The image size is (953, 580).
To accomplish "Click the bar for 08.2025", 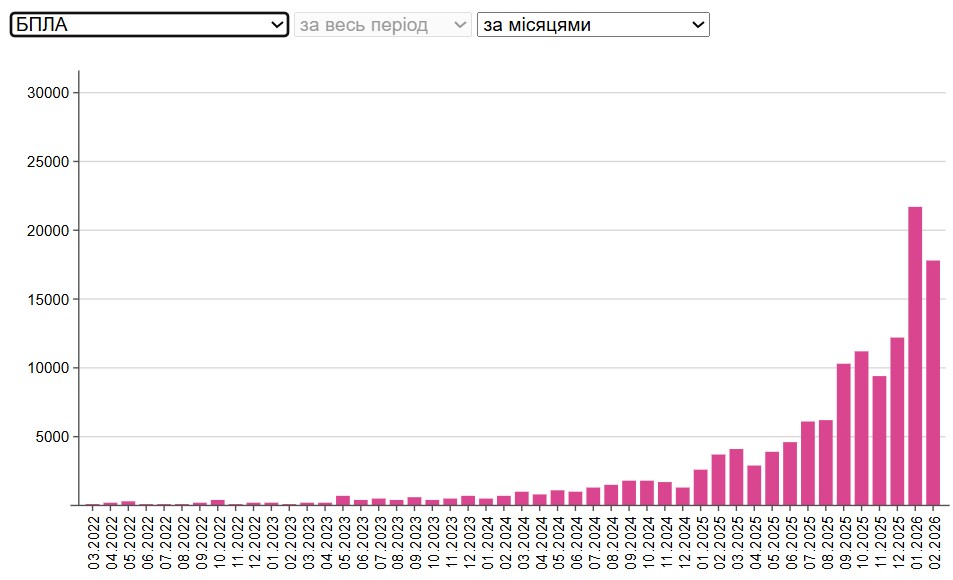I will (826, 462).
